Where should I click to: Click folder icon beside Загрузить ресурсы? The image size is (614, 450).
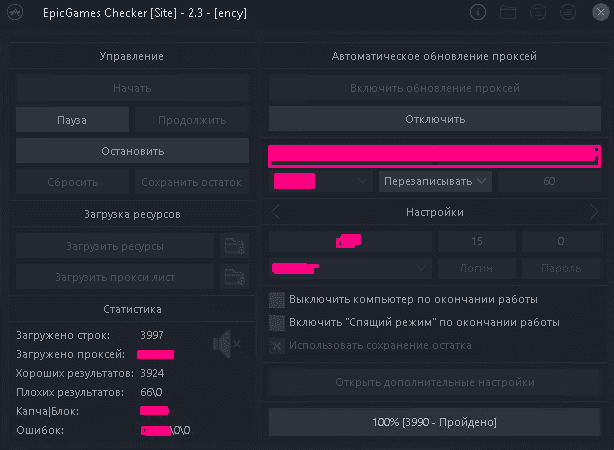click(235, 246)
